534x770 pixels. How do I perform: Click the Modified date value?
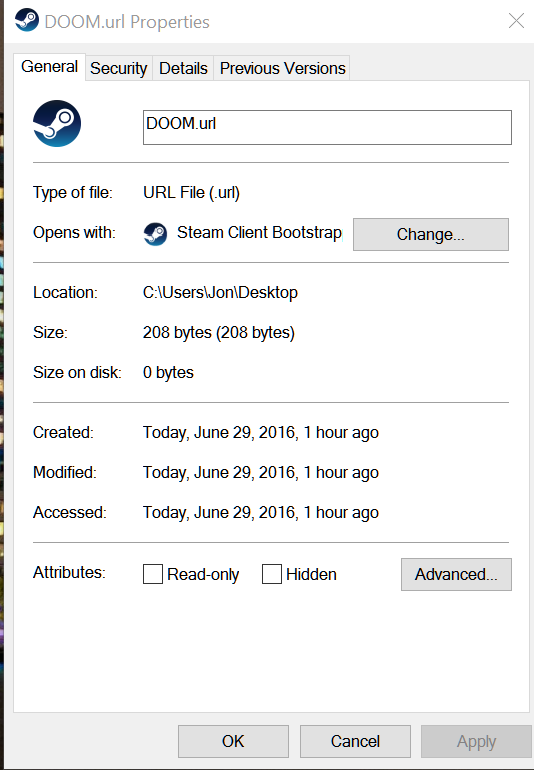click(261, 473)
